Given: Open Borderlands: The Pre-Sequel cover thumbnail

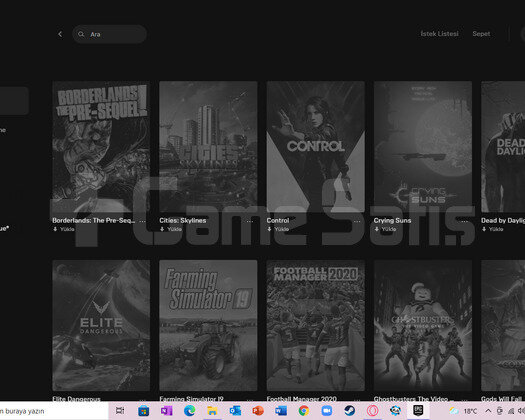Looking at the screenshot, I should [x=101, y=146].
